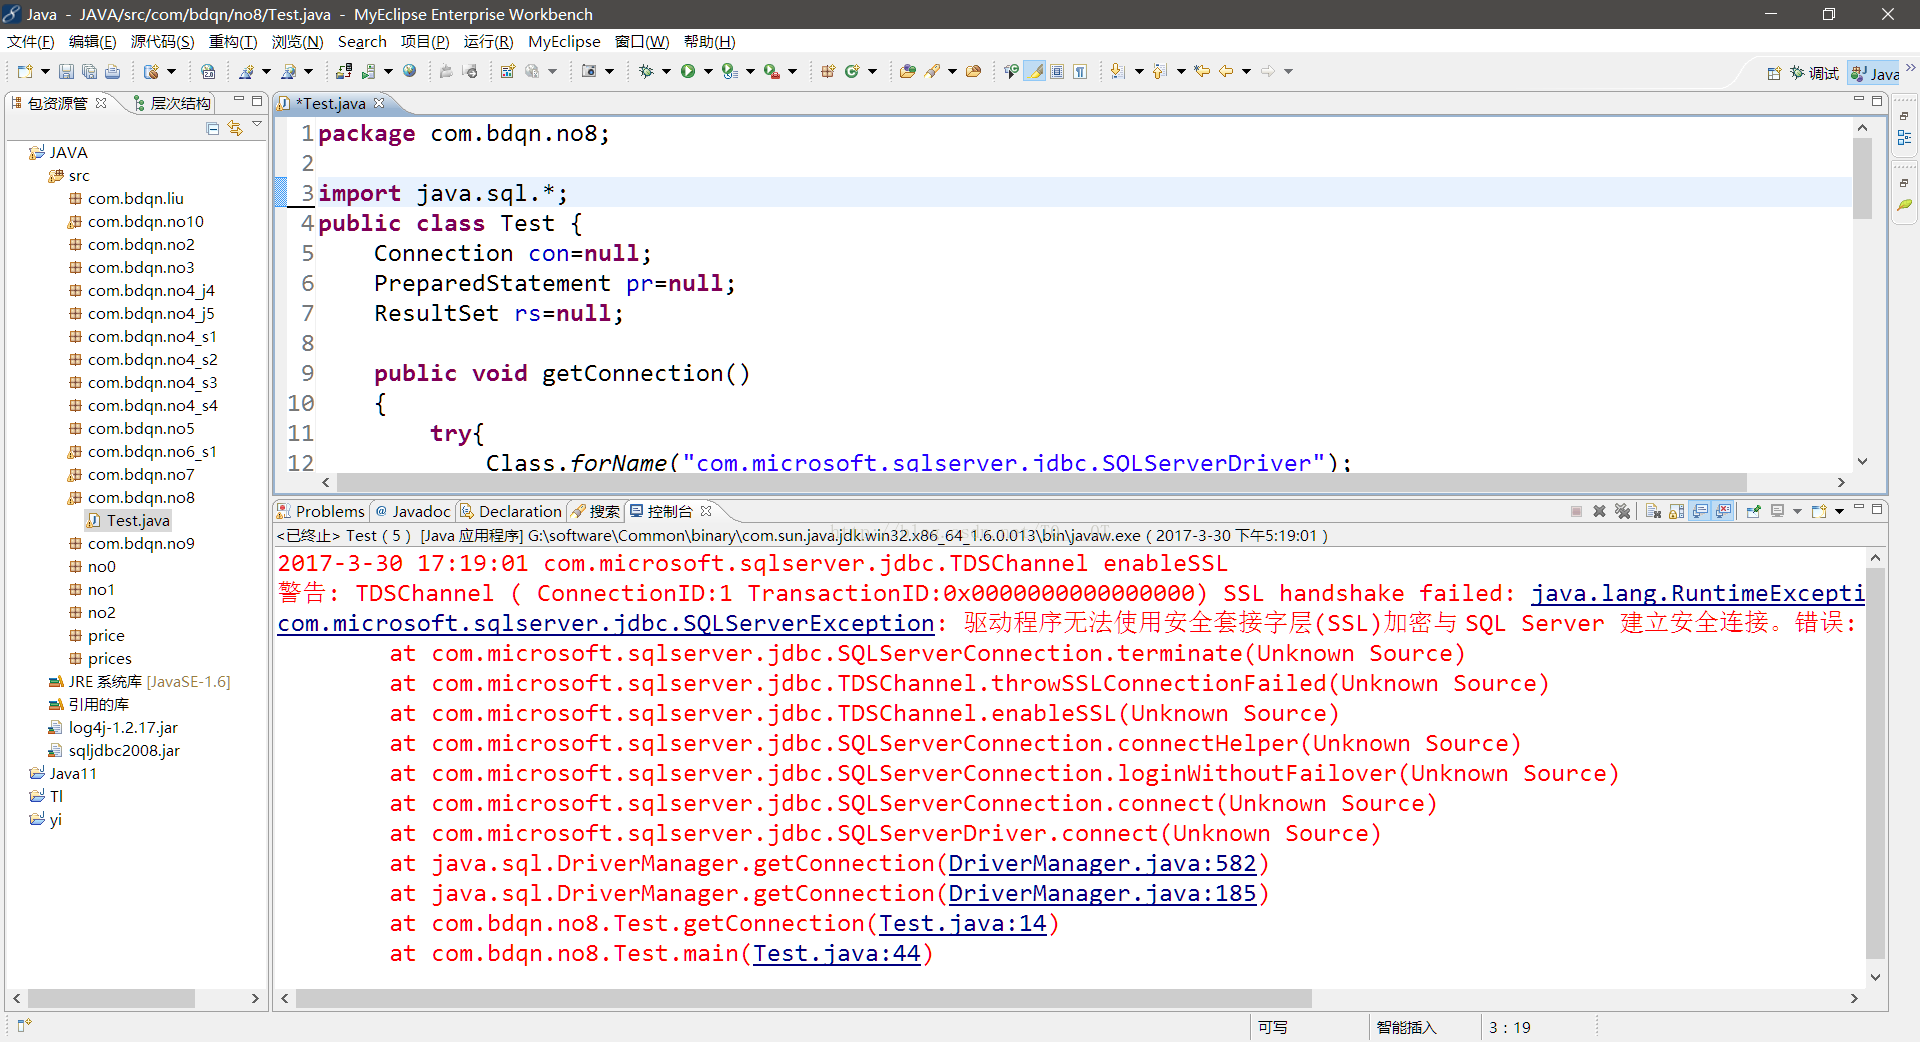Click the Save All icon

[x=89, y=71]
